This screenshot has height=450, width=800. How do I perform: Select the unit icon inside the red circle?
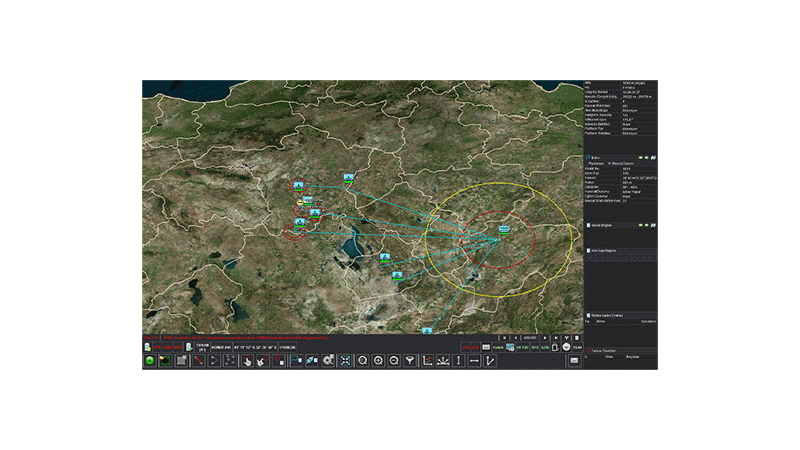click(x=504, y=230)
